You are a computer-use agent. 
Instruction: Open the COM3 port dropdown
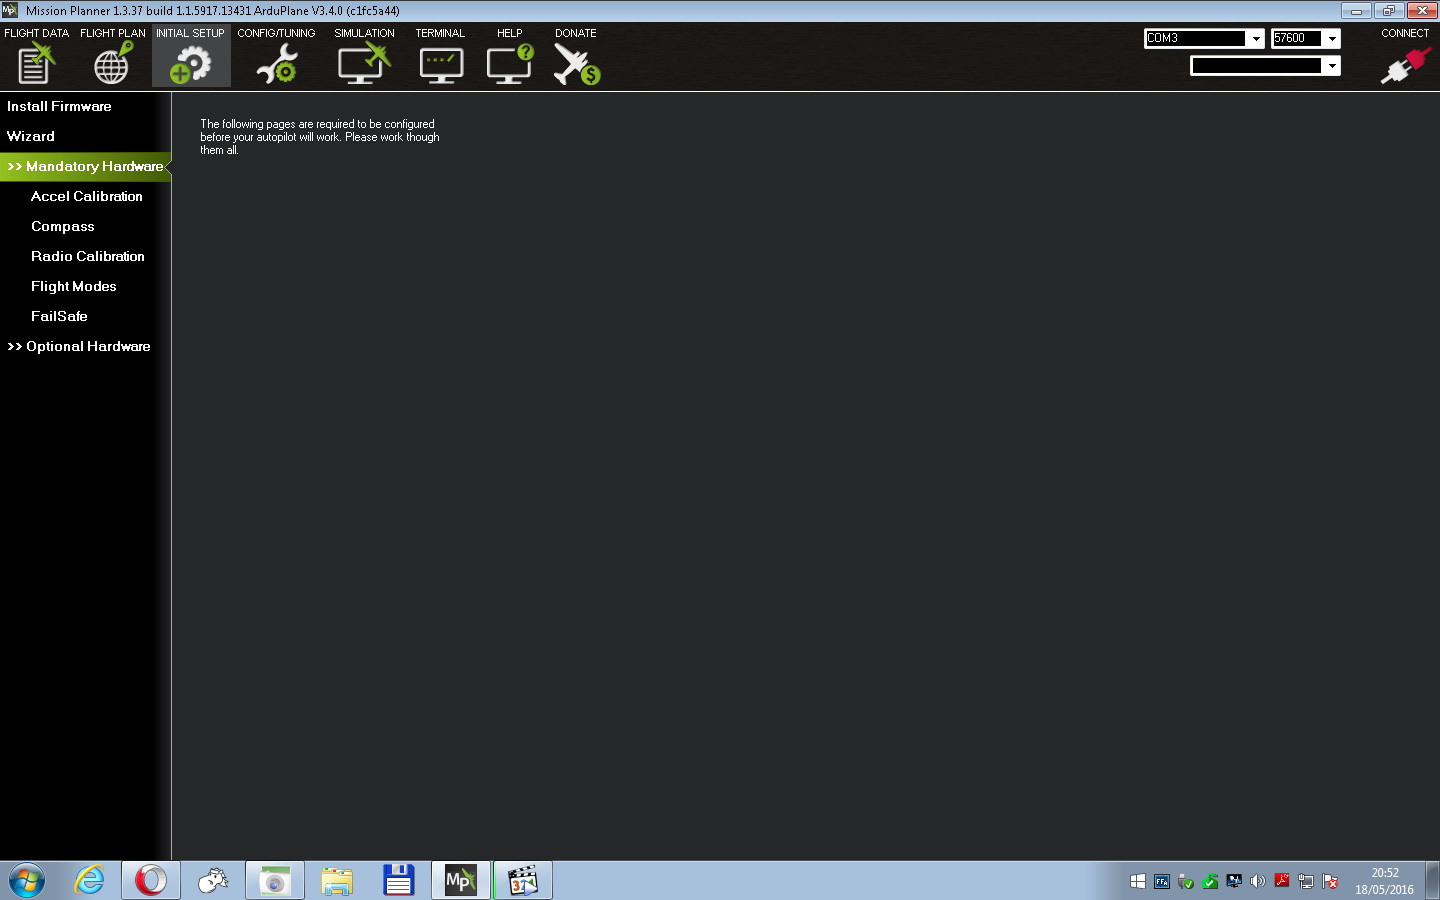pos(1255,38)
